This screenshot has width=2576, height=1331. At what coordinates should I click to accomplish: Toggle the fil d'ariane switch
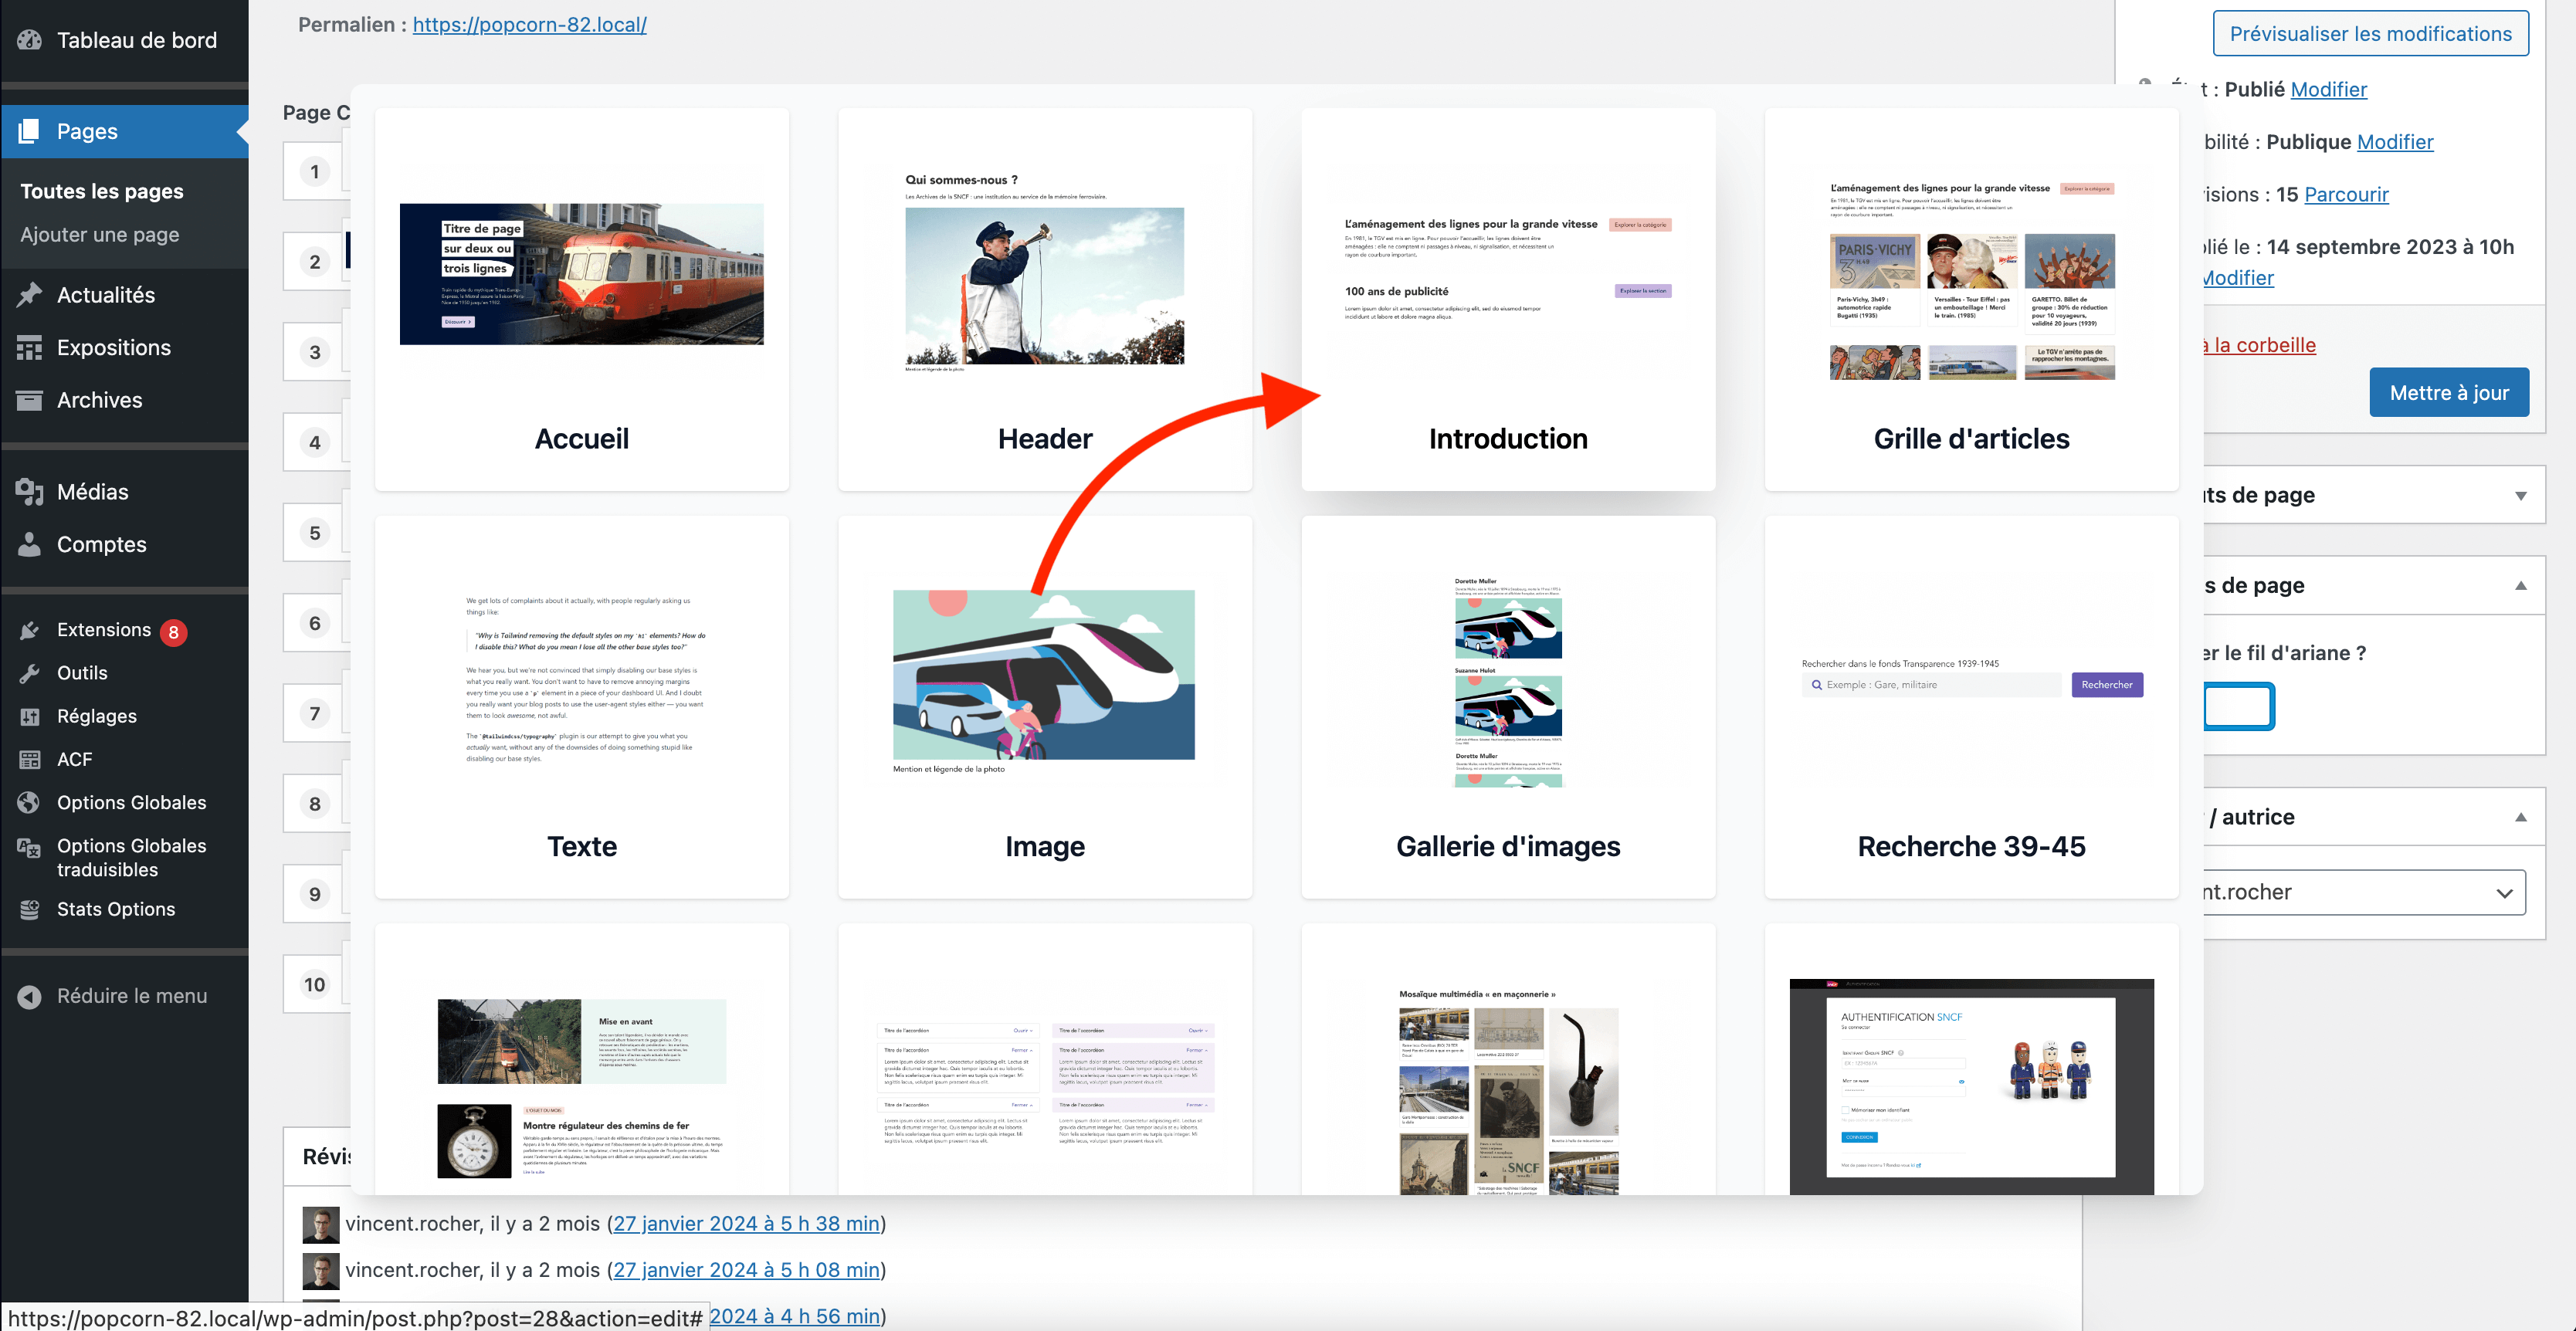(2239, 706)
